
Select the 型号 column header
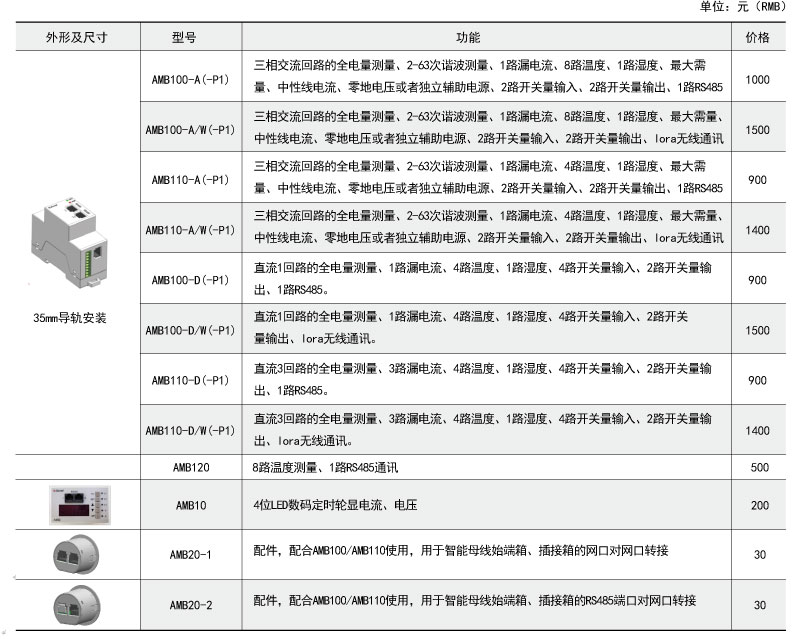(x=190, y=38)
